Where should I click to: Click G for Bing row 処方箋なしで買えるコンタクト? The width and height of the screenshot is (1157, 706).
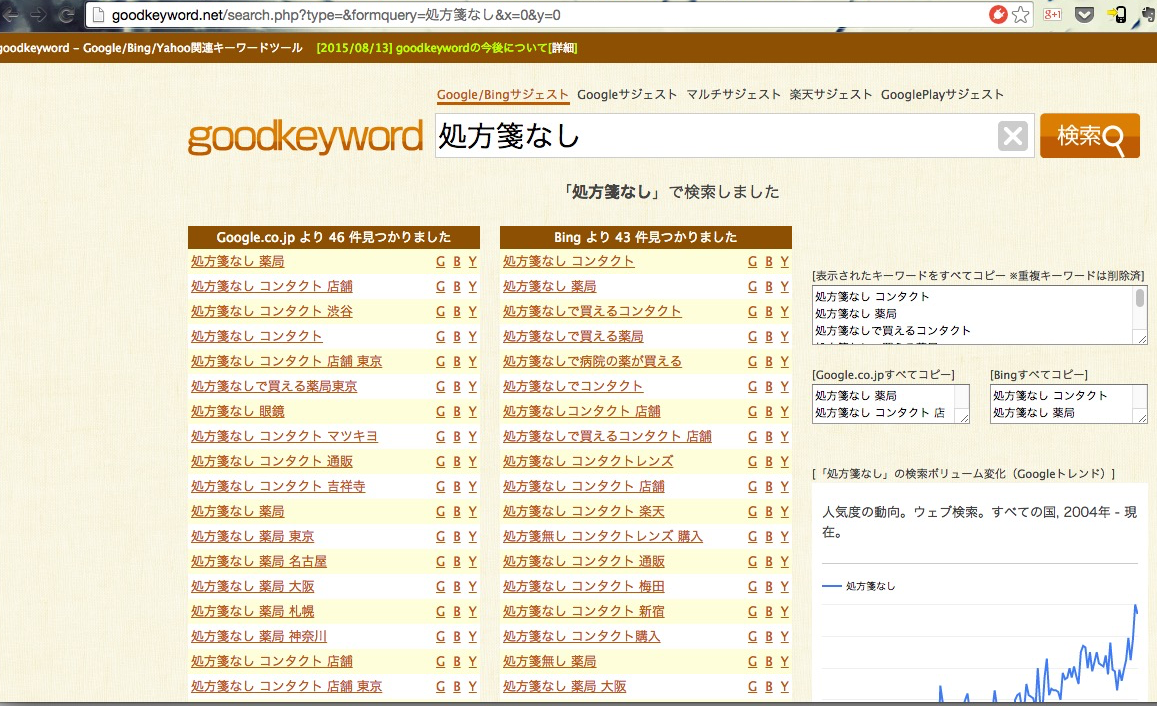(753, 311)
